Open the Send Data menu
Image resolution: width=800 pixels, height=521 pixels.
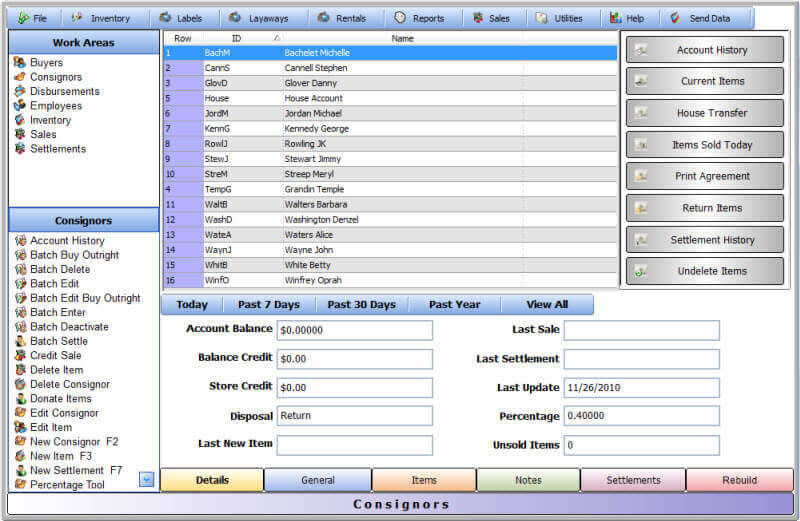click(700, 18)
